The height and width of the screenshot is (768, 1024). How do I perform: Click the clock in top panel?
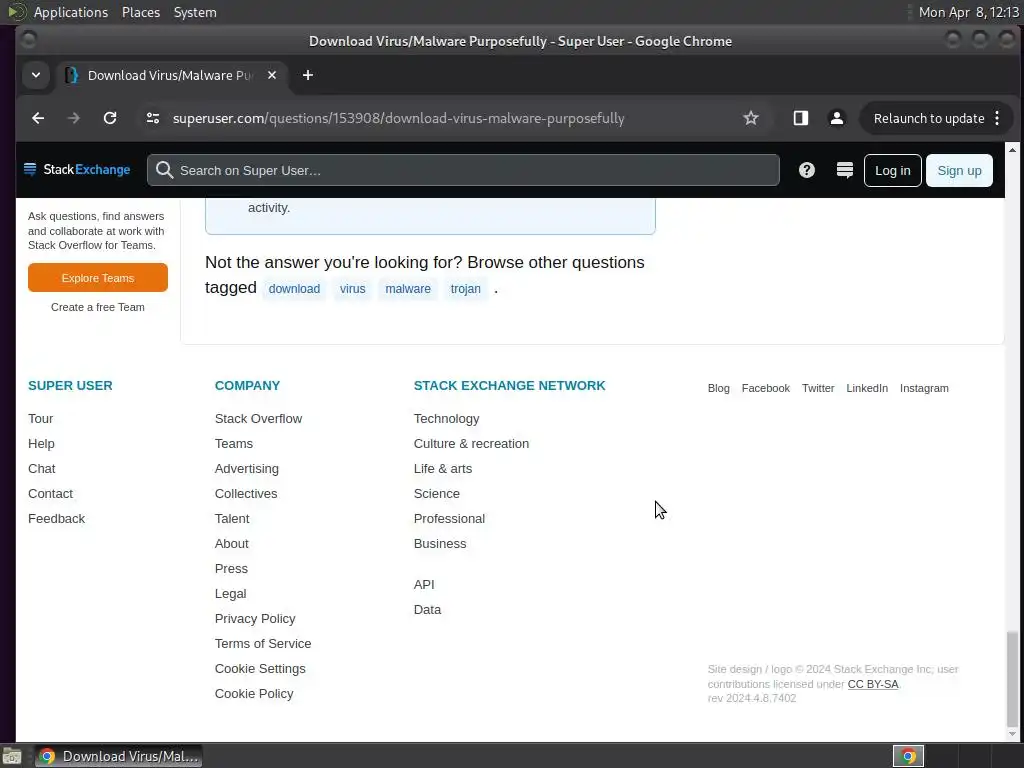968,12
